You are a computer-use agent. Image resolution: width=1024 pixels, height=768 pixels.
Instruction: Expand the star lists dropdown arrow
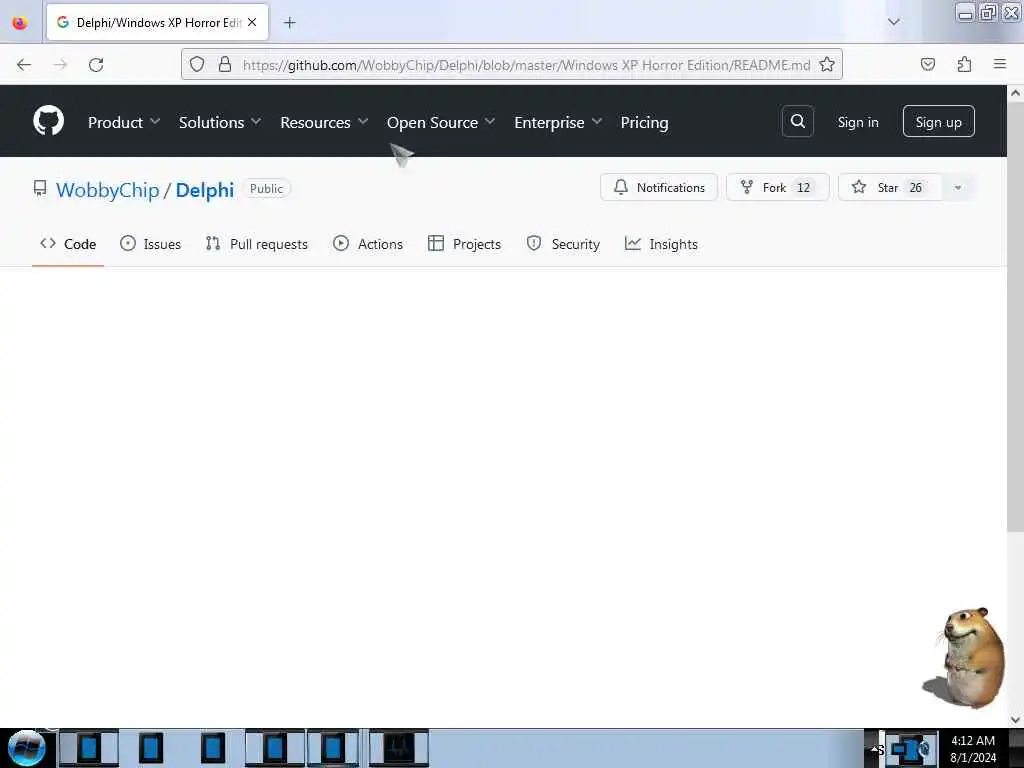[x=957, y=187]
